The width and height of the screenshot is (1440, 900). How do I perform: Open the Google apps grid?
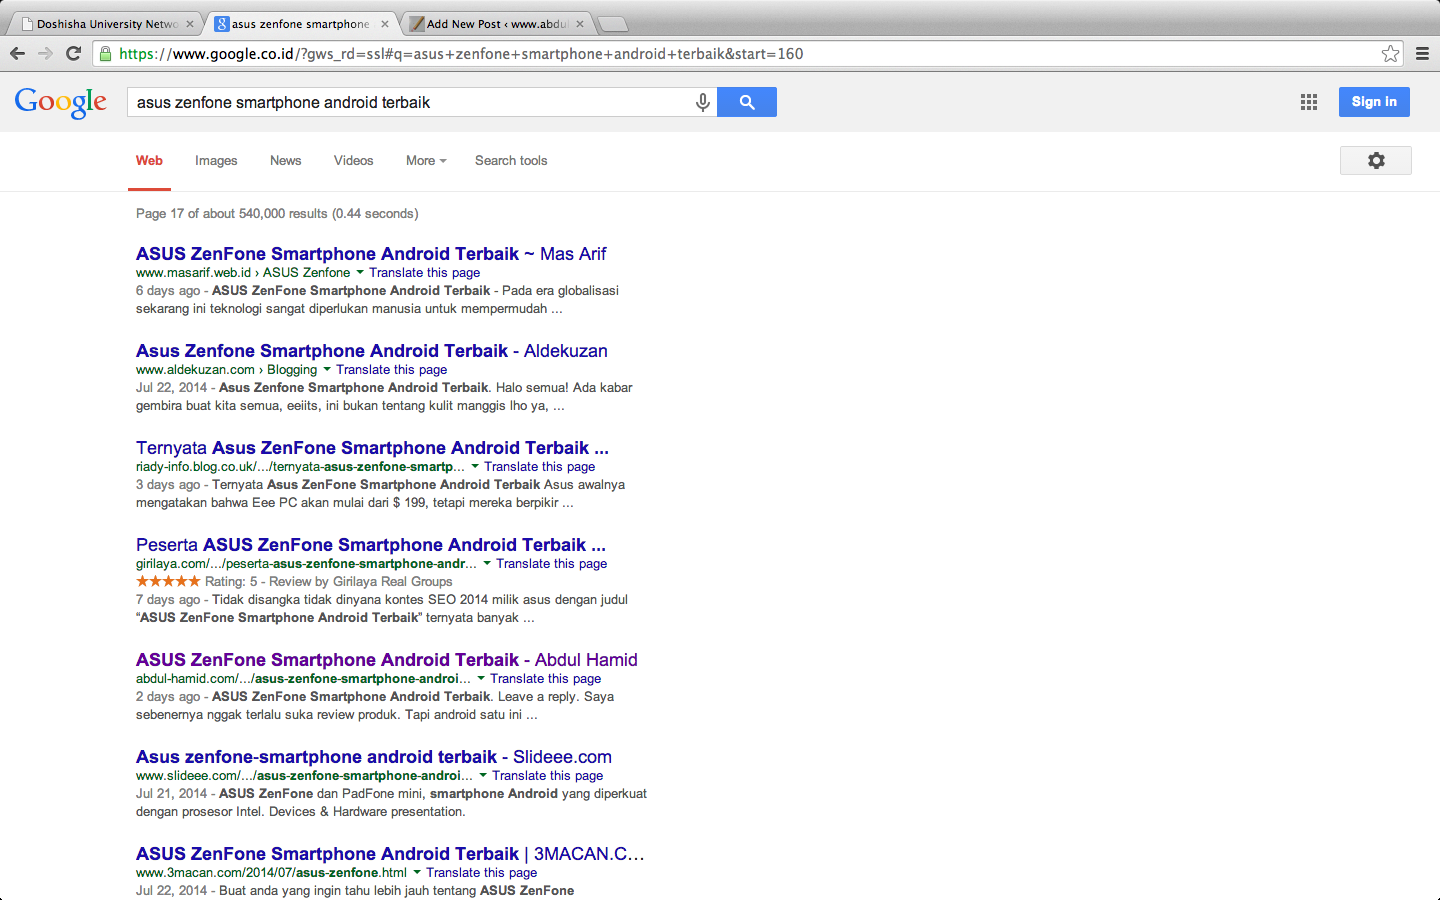tap(1308, 102)
